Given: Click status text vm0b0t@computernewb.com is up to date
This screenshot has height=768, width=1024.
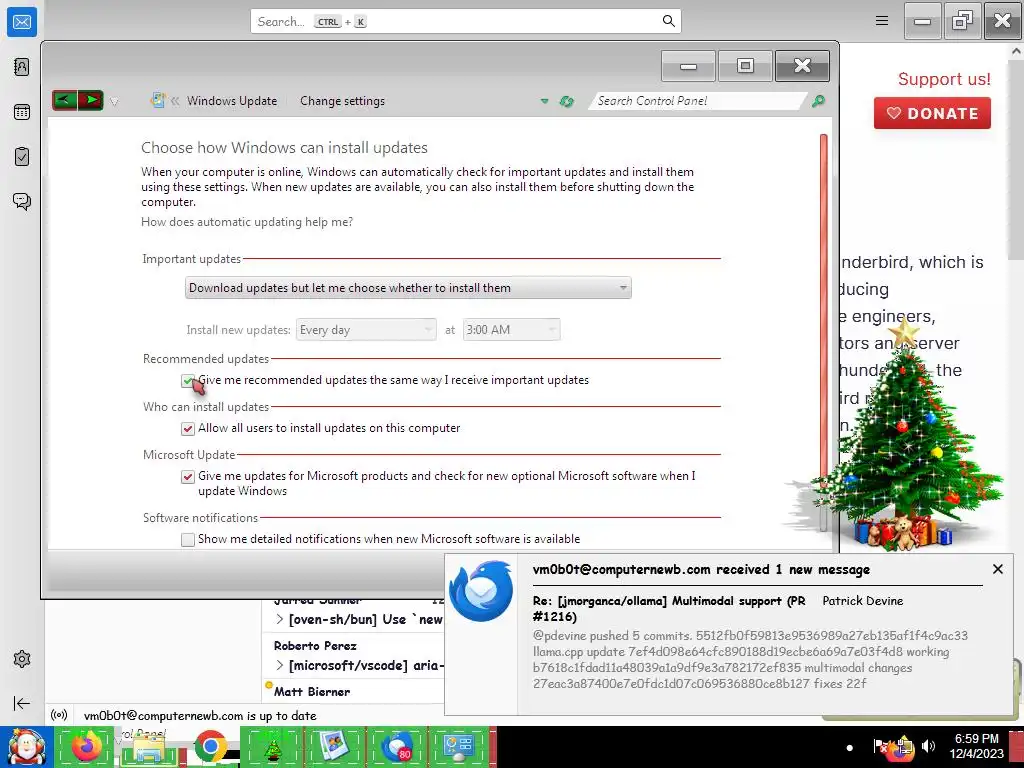Looking at the screenshot, I should 200,716.
